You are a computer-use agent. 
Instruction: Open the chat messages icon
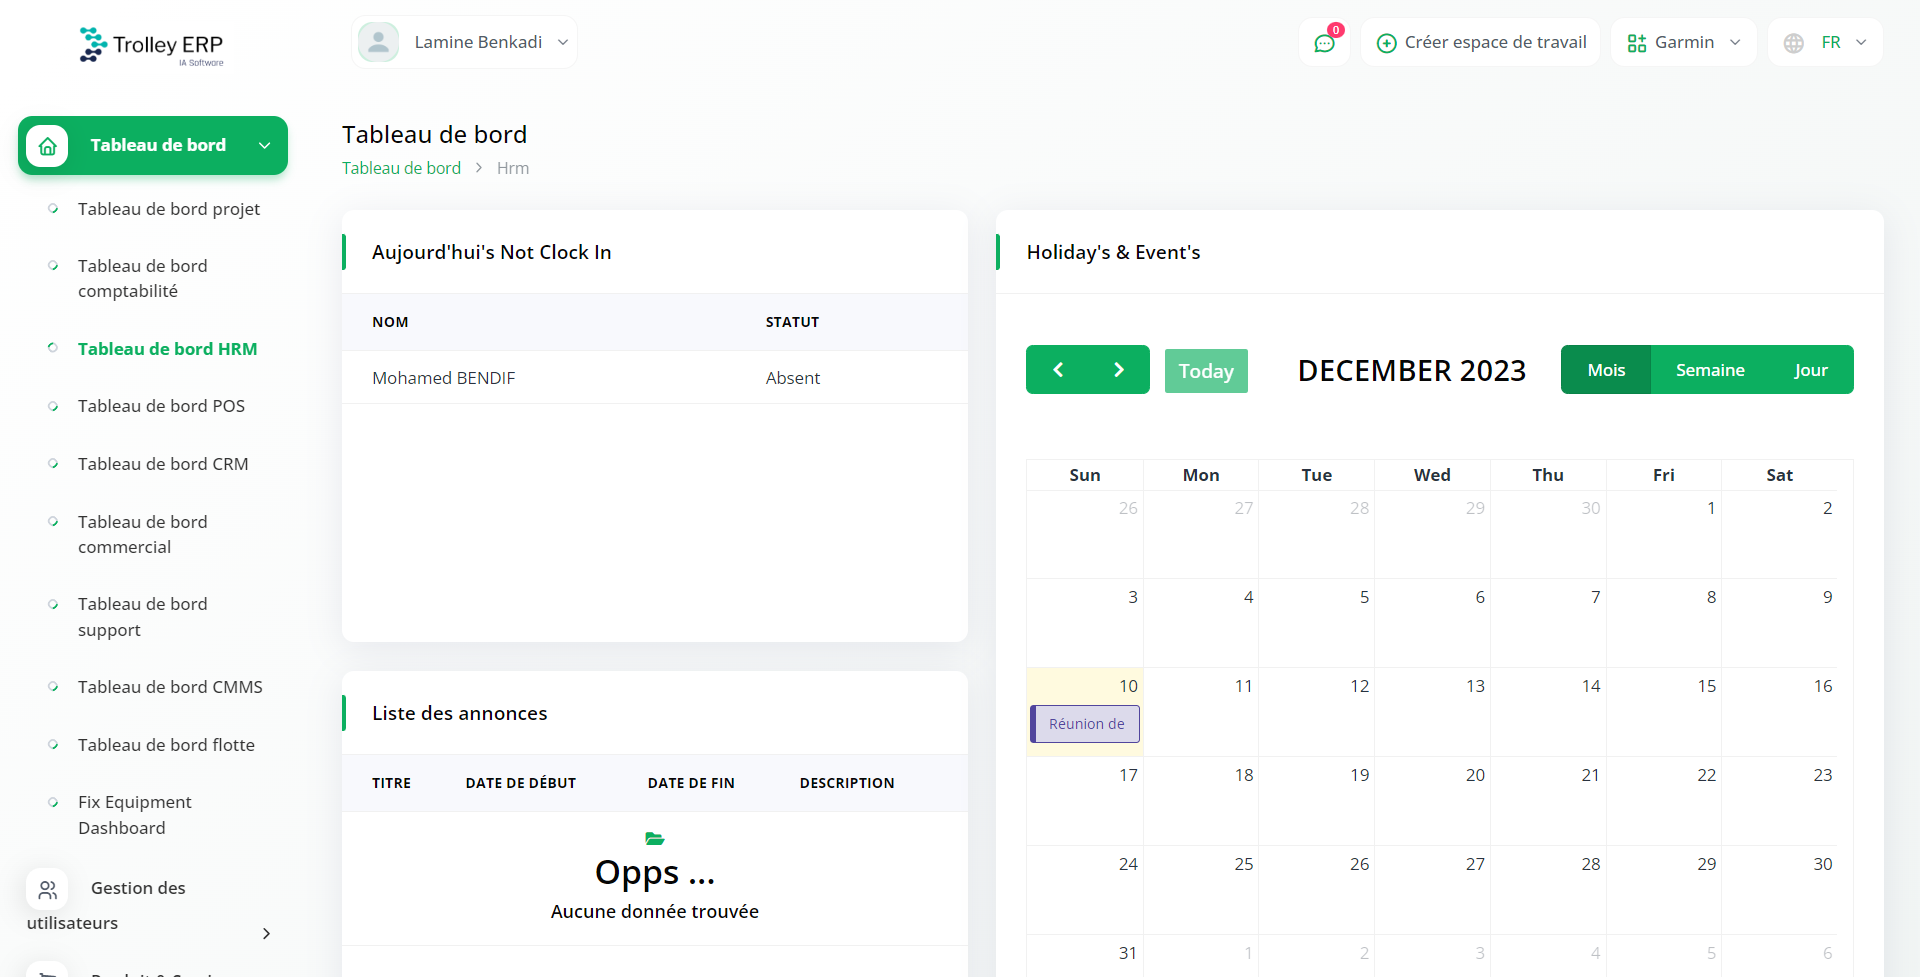click(x=1324, y=43)
